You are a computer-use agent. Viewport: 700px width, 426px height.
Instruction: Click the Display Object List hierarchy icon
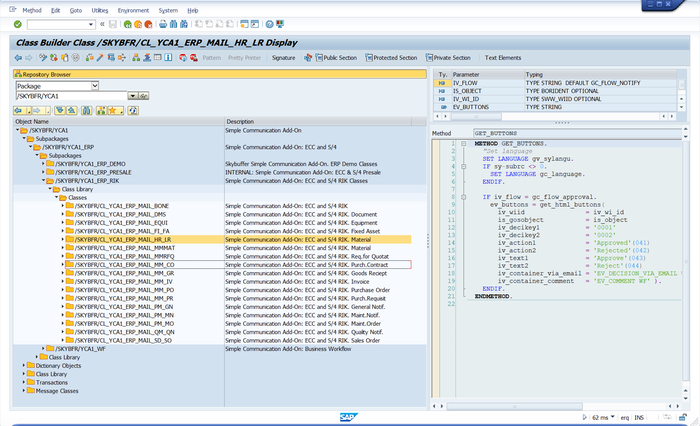tap(136, 58)
